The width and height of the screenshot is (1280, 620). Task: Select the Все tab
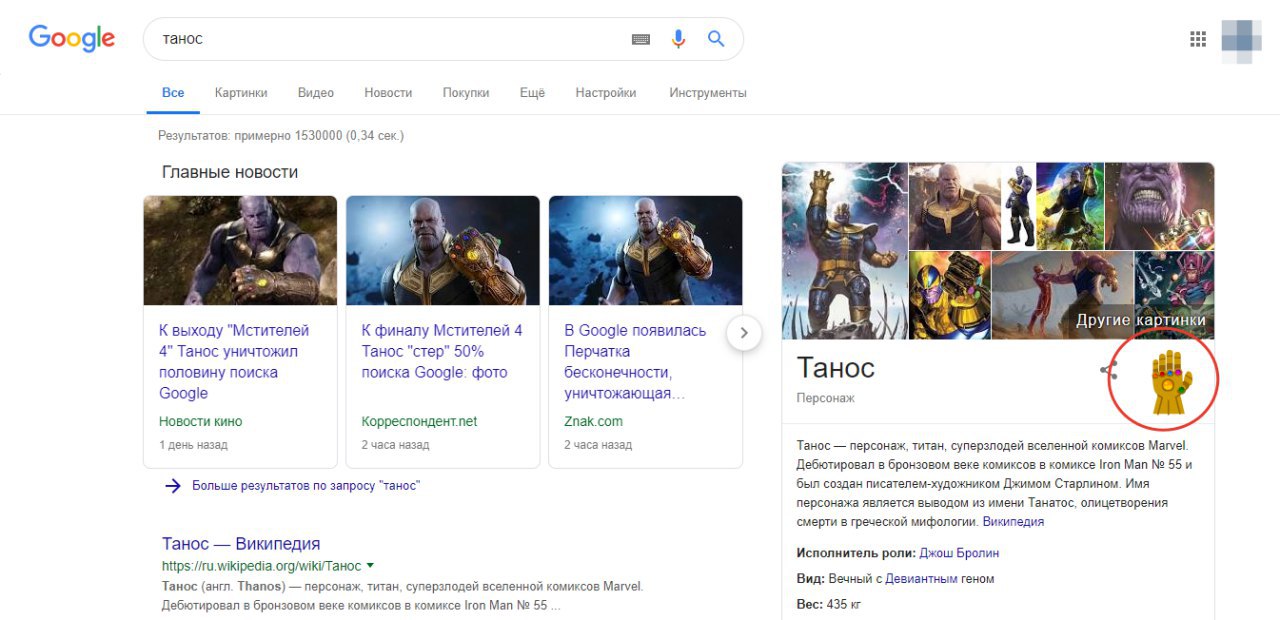(173, 93)
